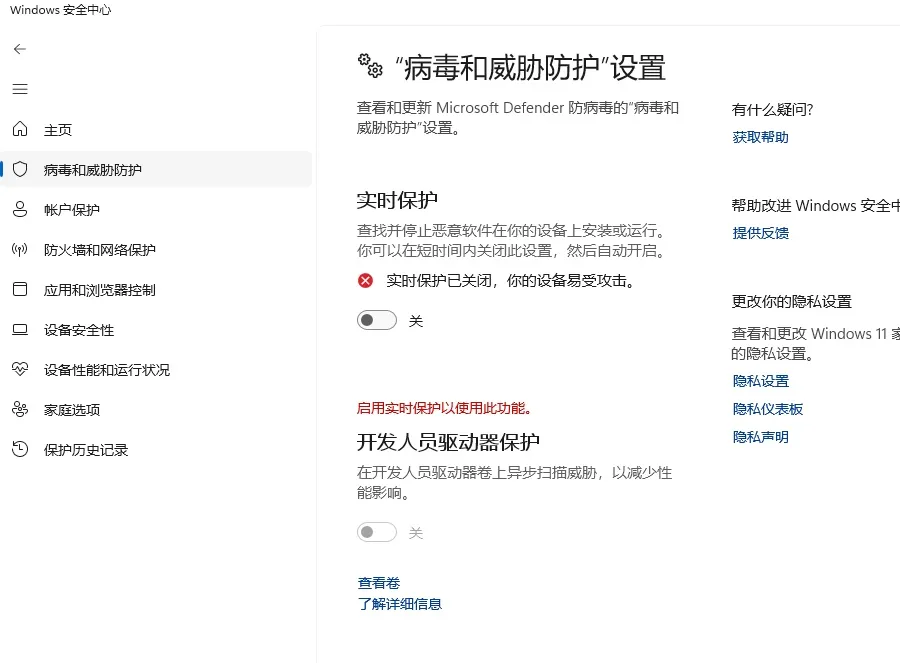This screenshot has height=663, width=900.
Task: Toggle the 开发人员驱动器保护 switch
Action: point(377,533)
